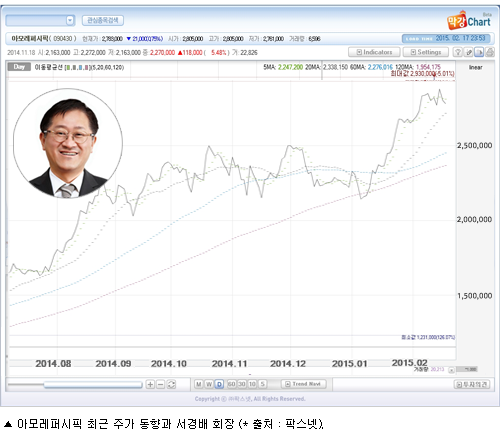Reset chart view with refresh icon

(x=171, y=384)
